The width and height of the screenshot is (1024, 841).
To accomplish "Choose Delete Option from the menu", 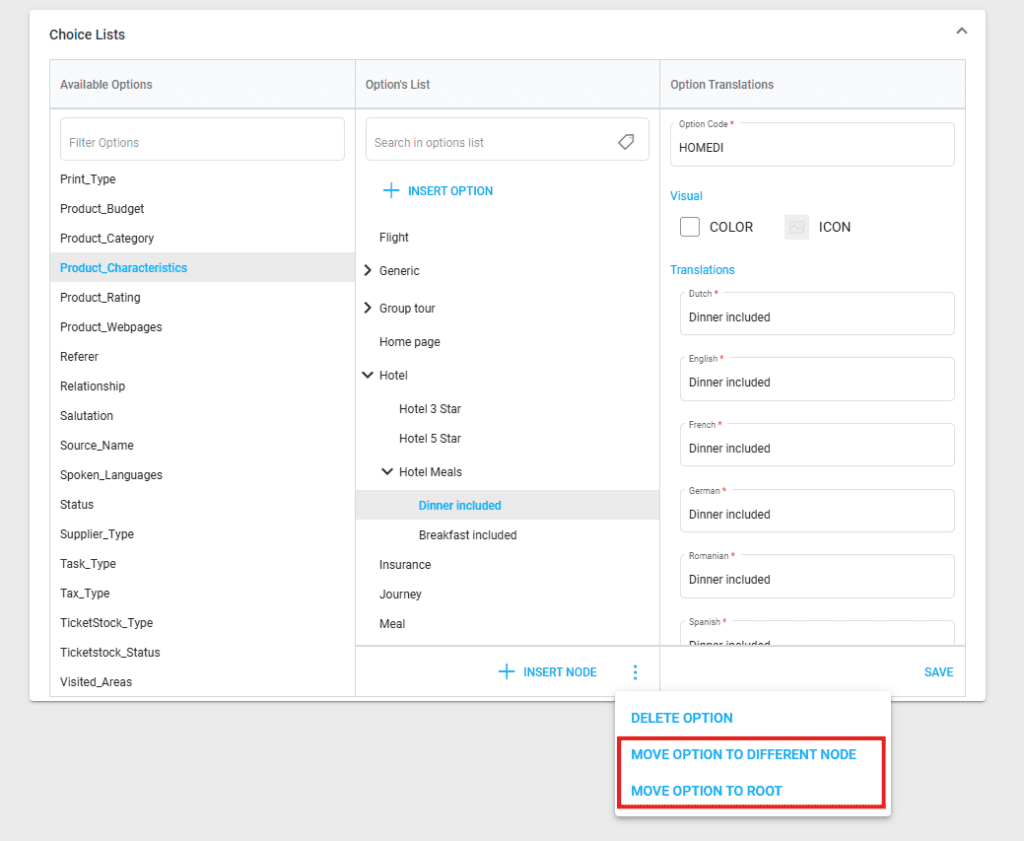I will pos(681,718).
